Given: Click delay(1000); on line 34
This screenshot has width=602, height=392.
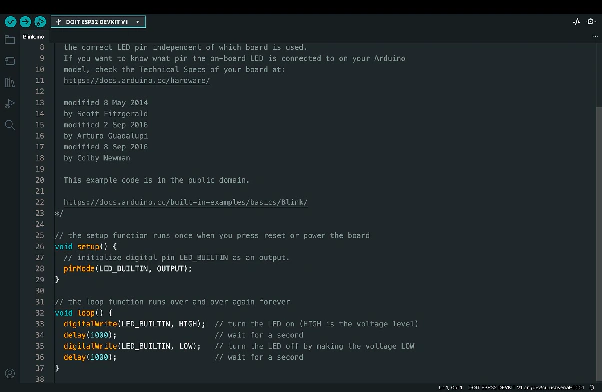Looking at the screenshot, I should [90, 335].
